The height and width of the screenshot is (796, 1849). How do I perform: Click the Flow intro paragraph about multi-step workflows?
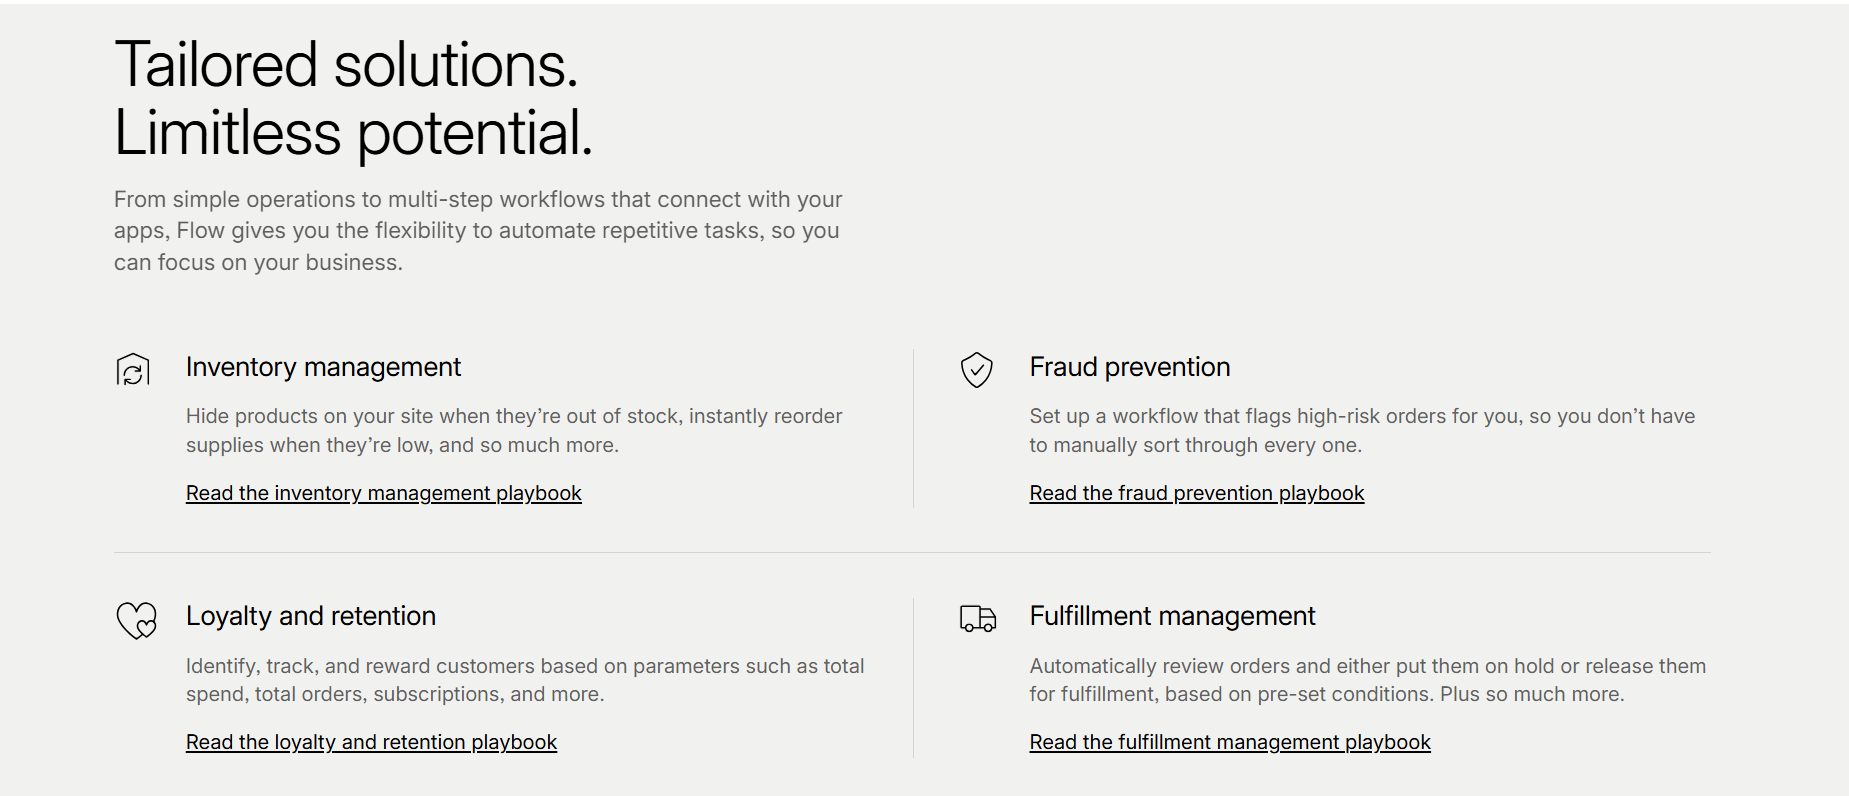tap(477, 231)
